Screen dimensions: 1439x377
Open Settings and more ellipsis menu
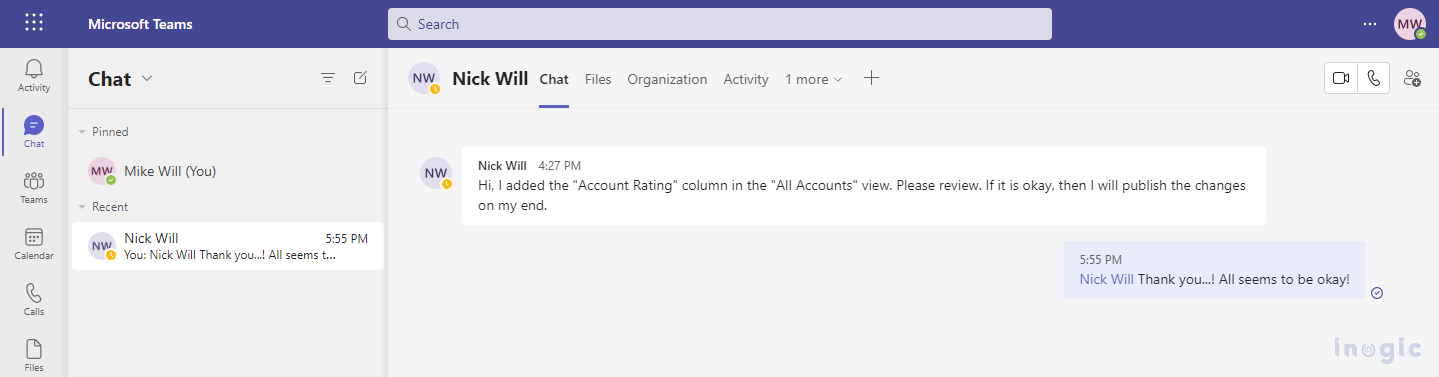point(1370,24)
